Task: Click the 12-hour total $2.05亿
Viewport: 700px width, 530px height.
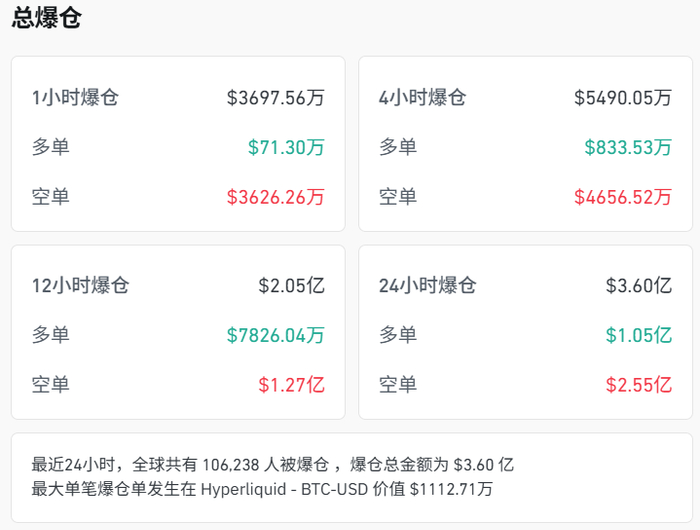Action: click(291, 286)
